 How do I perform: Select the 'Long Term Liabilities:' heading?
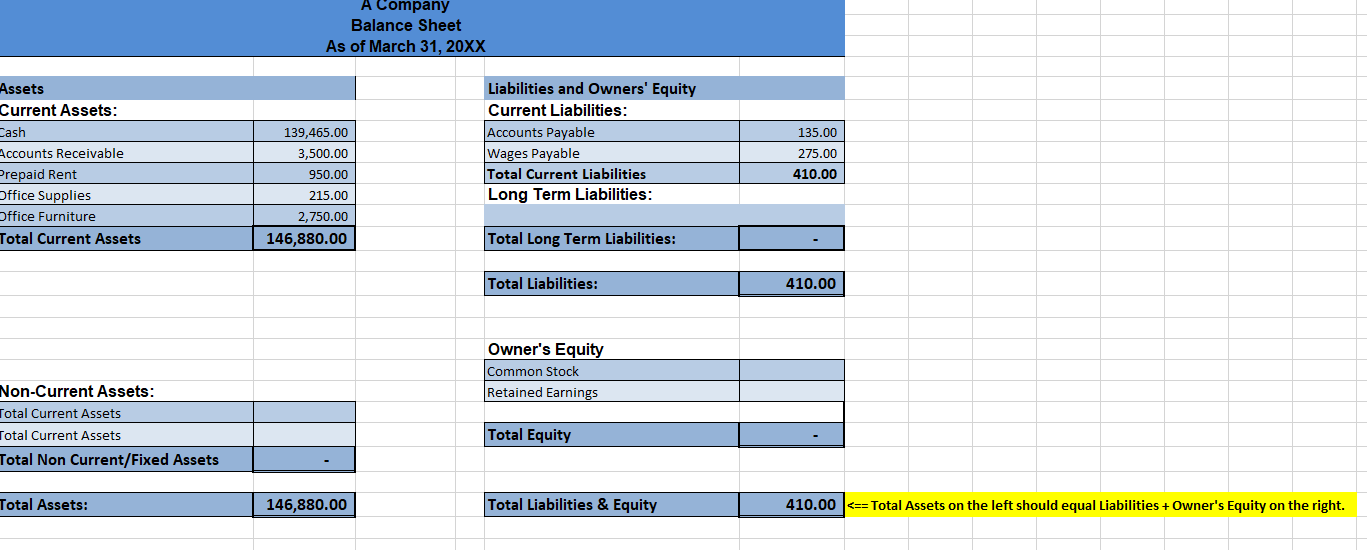pos(570,194)
